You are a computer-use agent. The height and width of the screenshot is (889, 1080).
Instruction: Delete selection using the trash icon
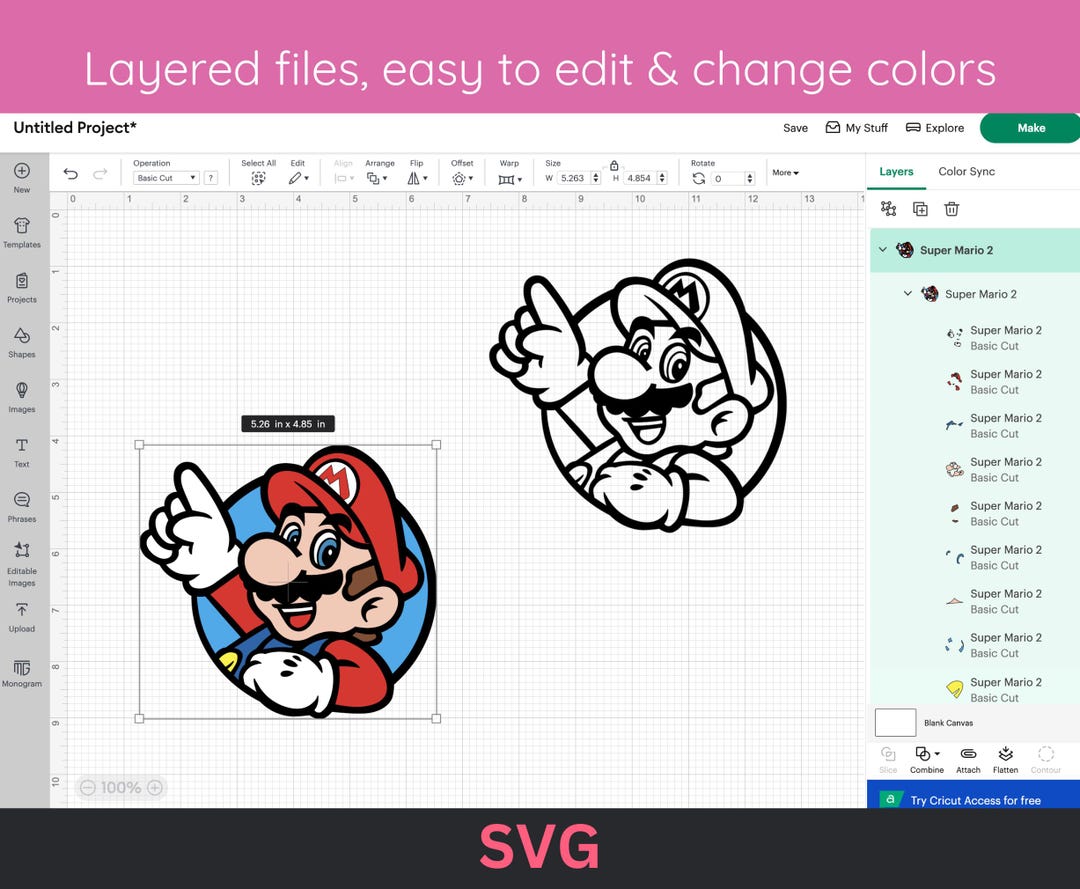pos(951,209)
